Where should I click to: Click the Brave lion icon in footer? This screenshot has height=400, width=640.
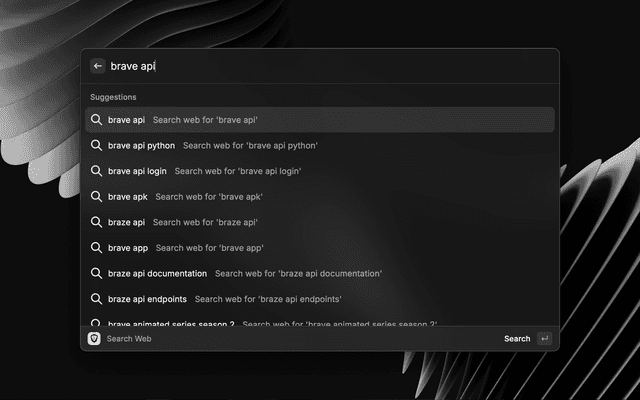(94, 338)
